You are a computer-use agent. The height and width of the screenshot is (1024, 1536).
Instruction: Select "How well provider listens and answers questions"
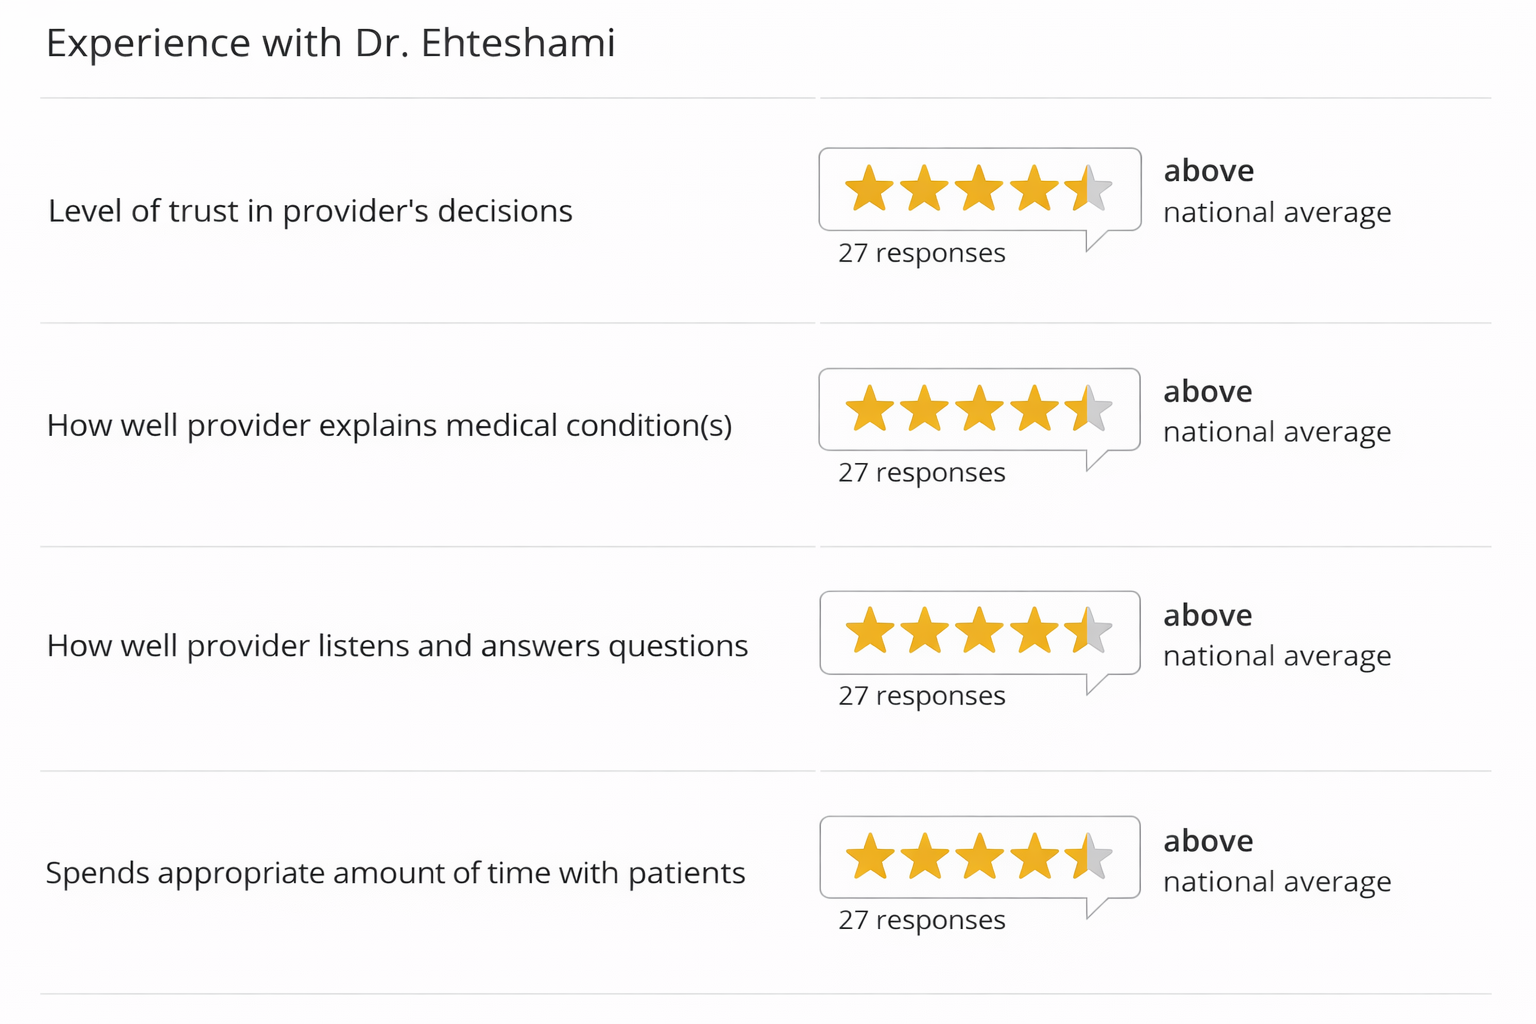(397, 646)
